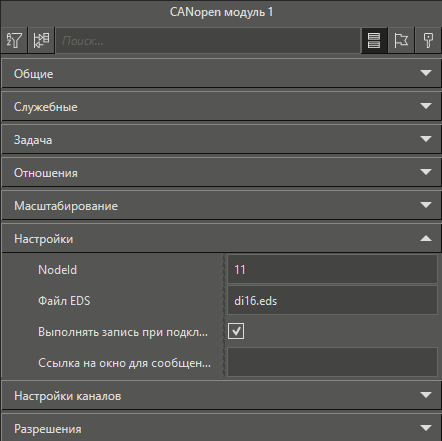Click the Отношения header label
442x441 pixels.
(46, 173)
